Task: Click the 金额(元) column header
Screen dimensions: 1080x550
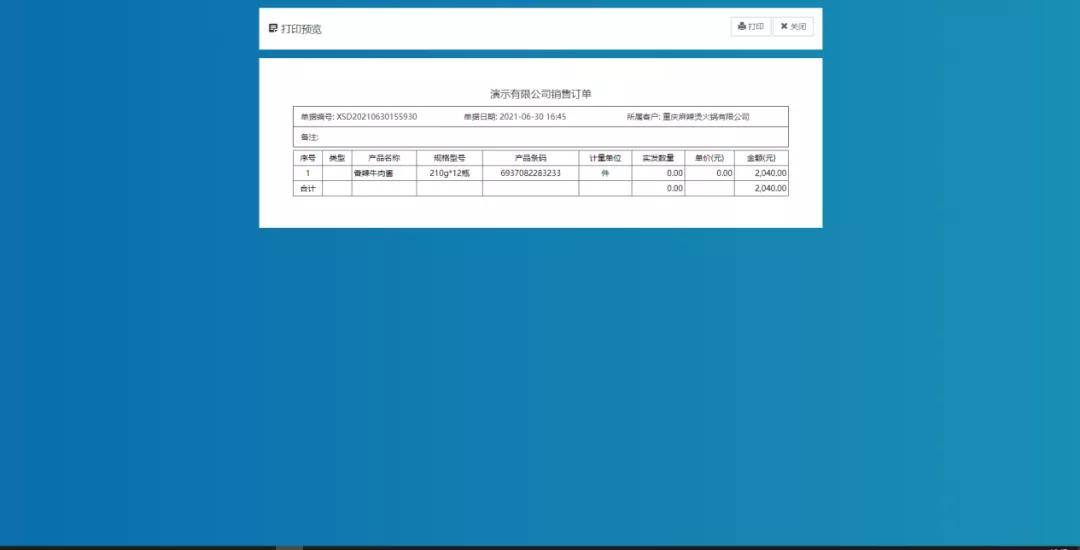Action: pyautogui.click(x=761, y=158)
